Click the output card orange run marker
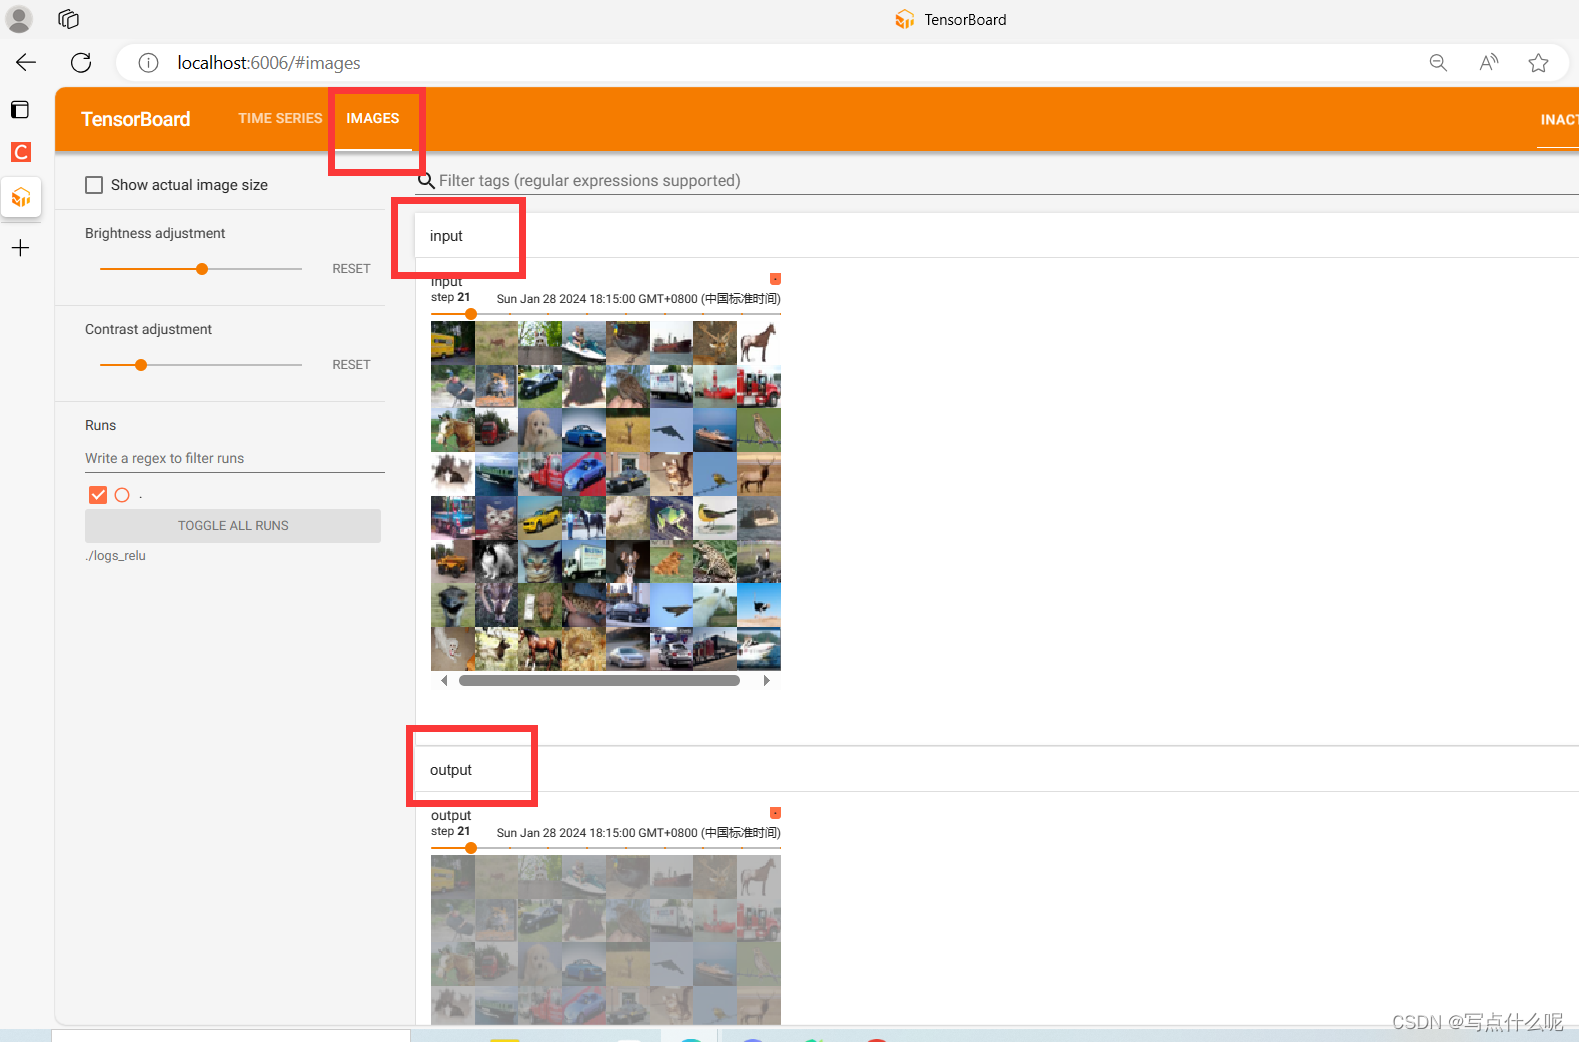1579x1042 pixels. click(x=775, y=813)
